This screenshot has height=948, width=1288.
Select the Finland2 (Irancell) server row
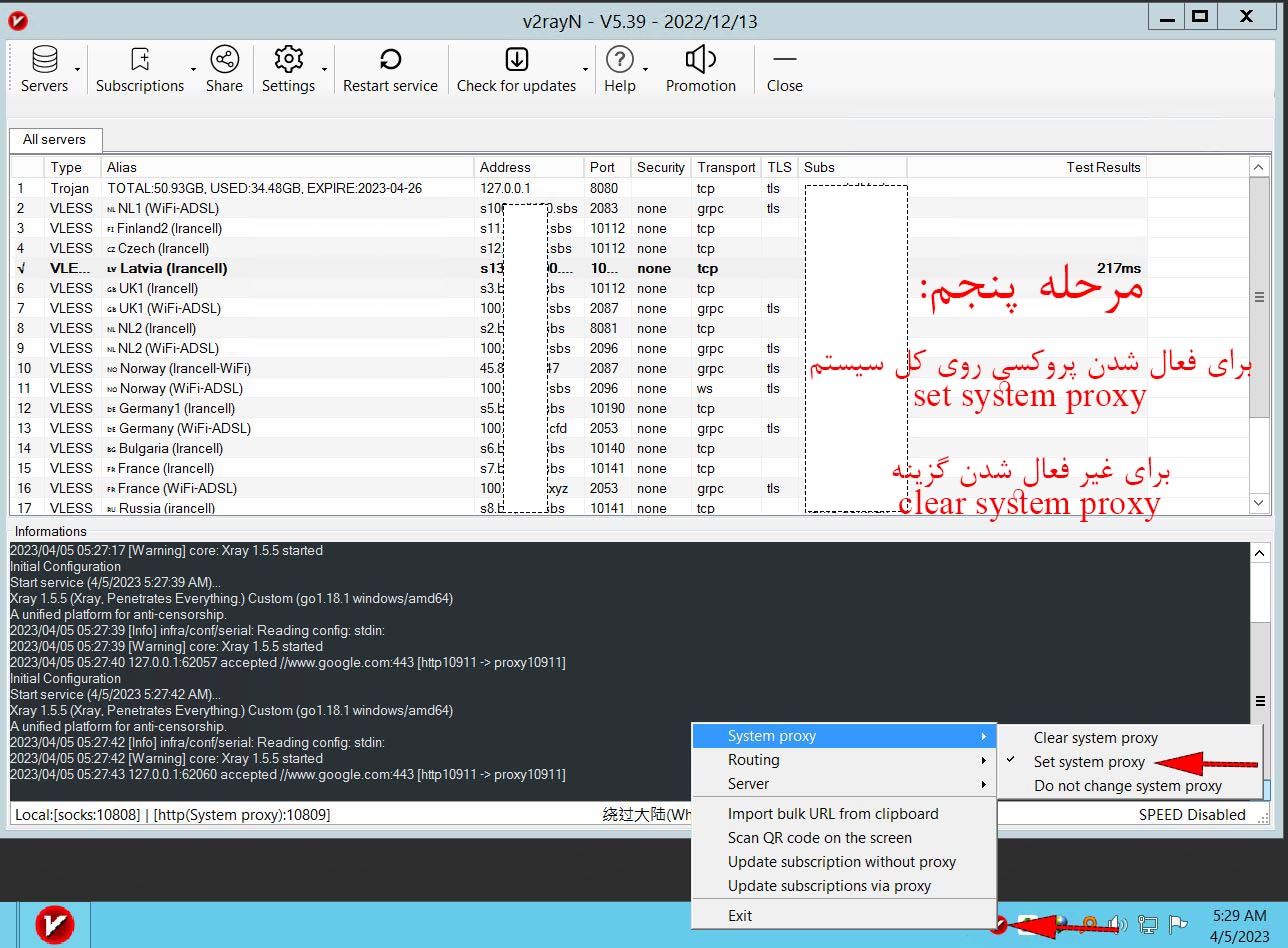[630, 228]
